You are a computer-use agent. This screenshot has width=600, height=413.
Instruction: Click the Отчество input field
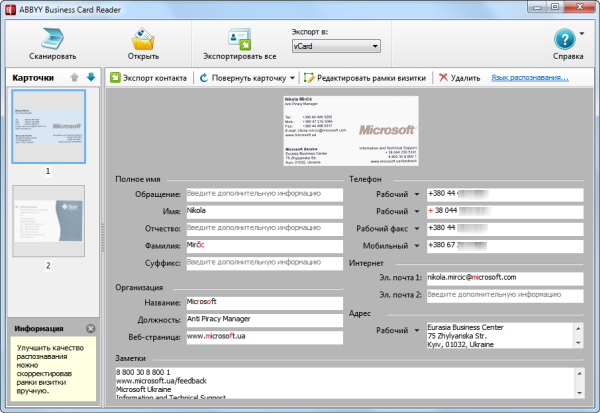264,229
